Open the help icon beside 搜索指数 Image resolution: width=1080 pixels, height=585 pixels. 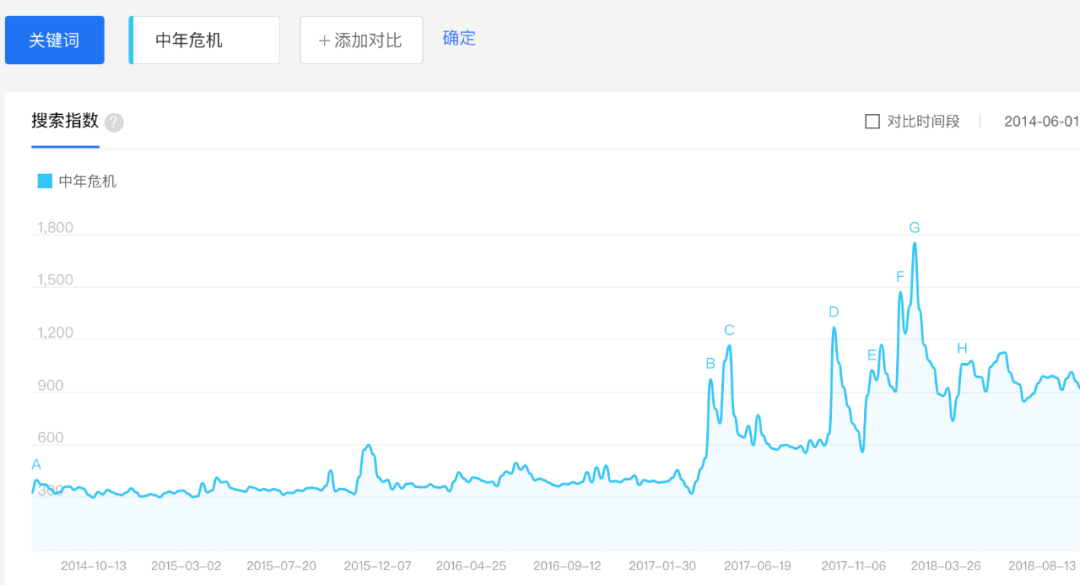(x=114, y=123)
